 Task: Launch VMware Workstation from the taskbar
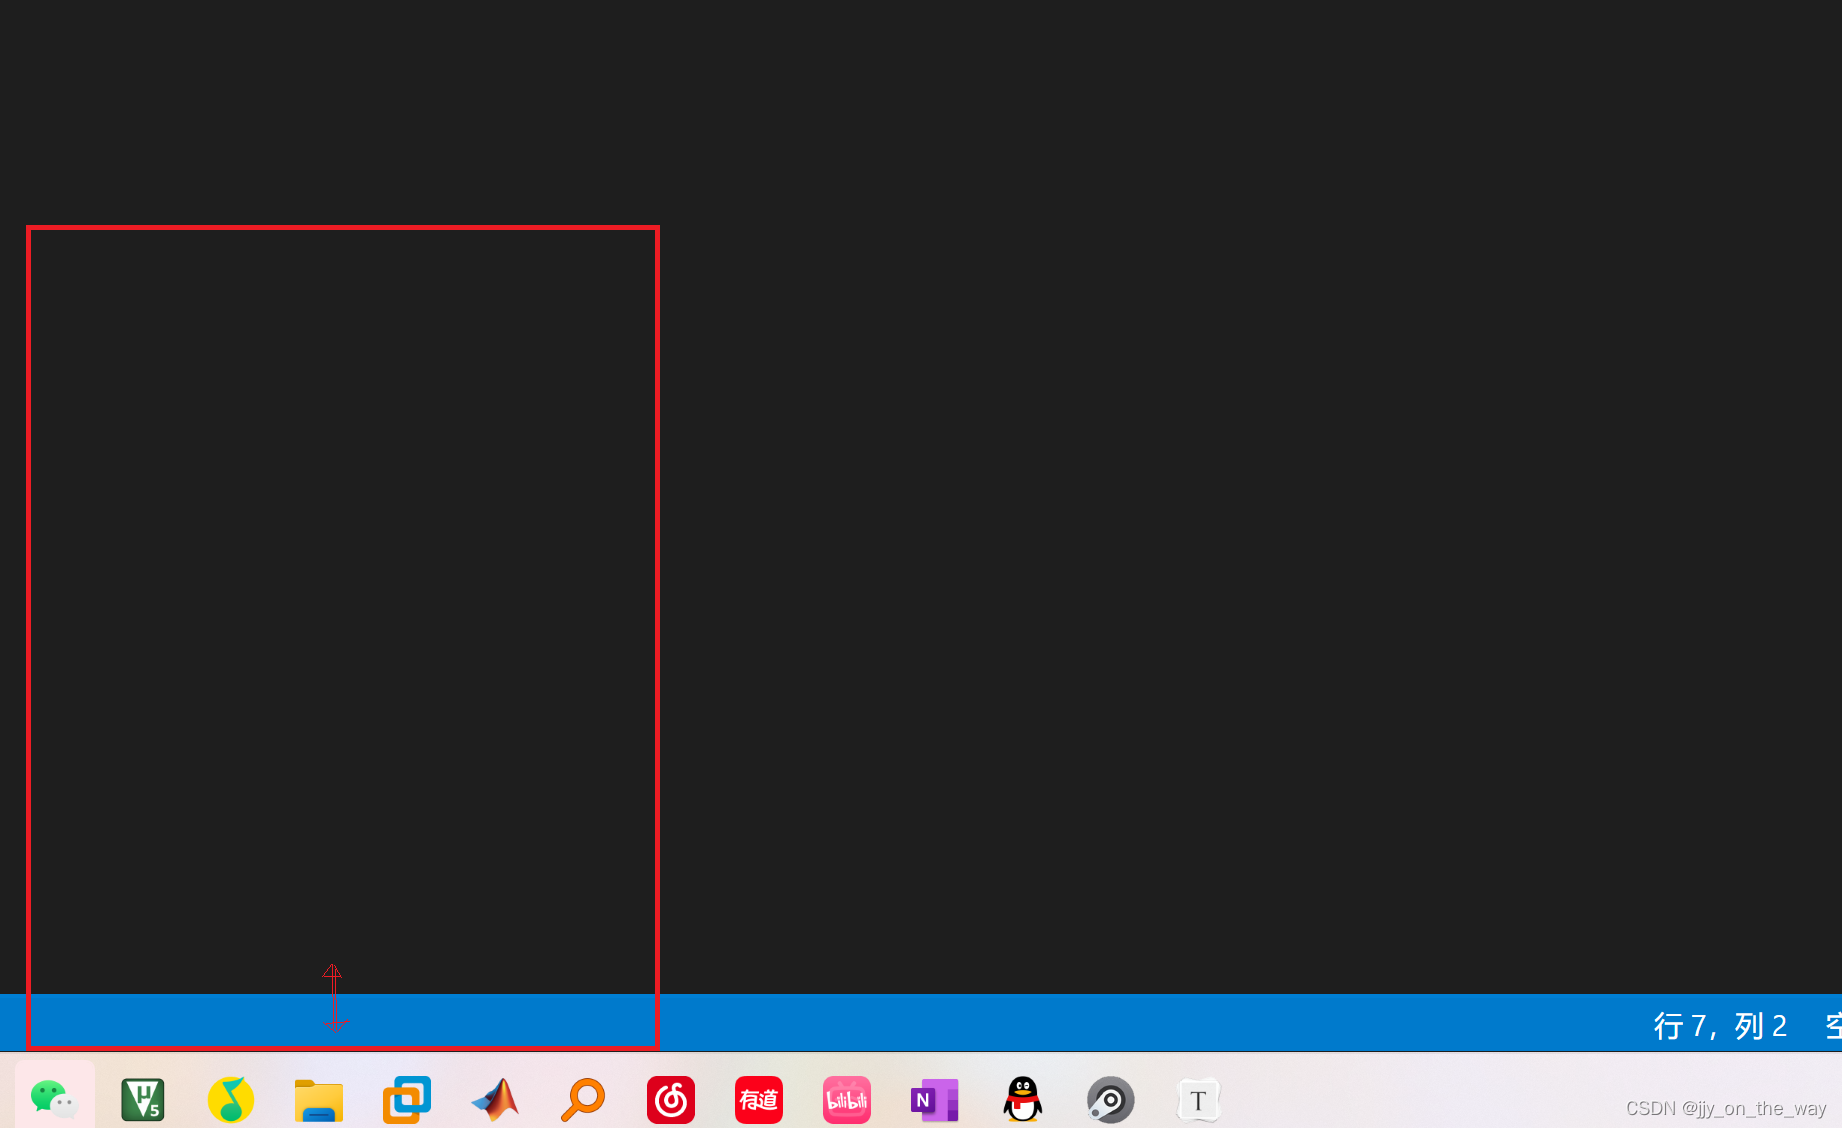(x=407, y=1100)
